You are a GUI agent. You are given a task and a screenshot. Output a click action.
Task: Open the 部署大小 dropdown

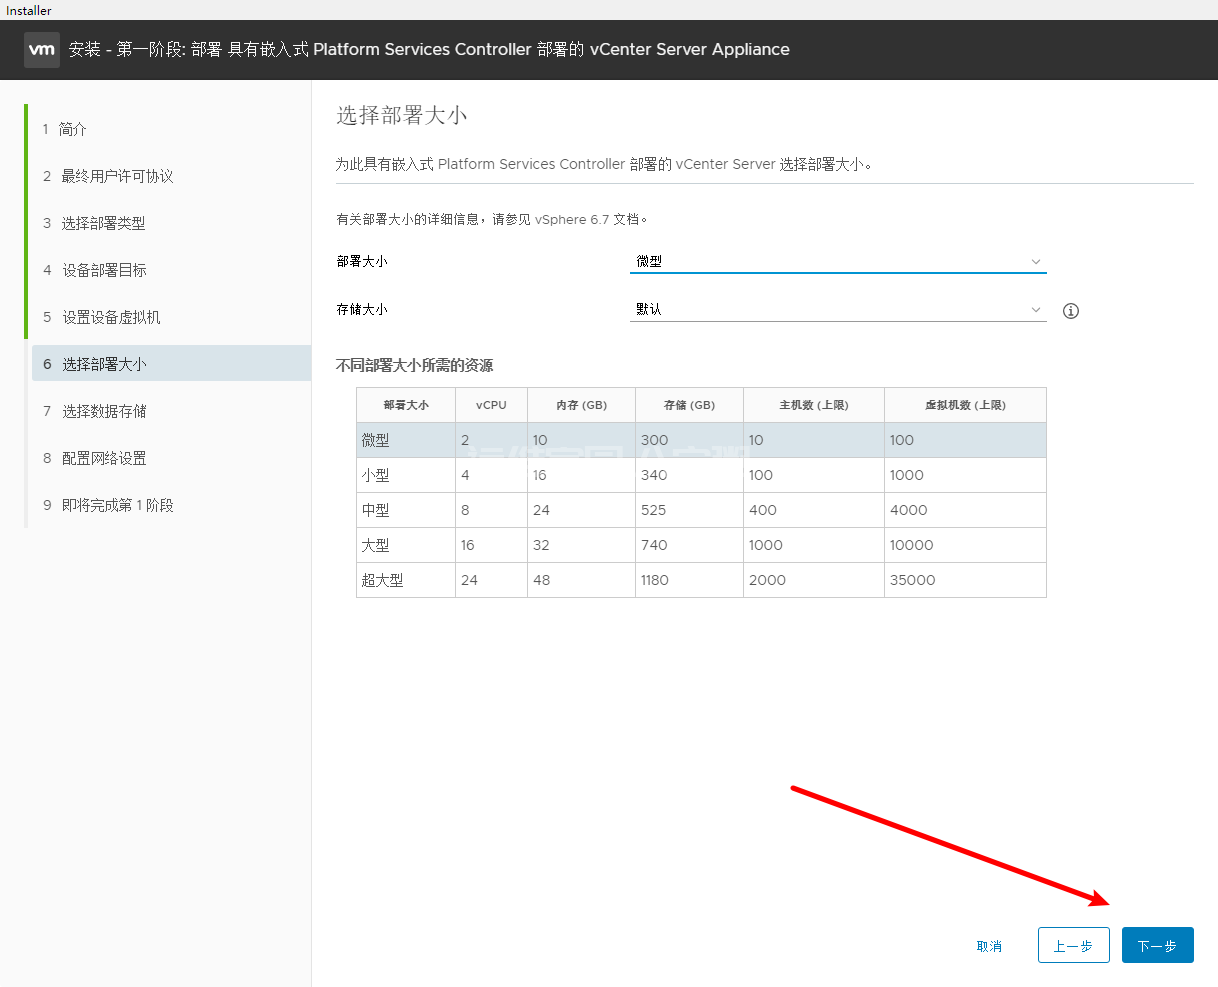click(x=838, y=261)
